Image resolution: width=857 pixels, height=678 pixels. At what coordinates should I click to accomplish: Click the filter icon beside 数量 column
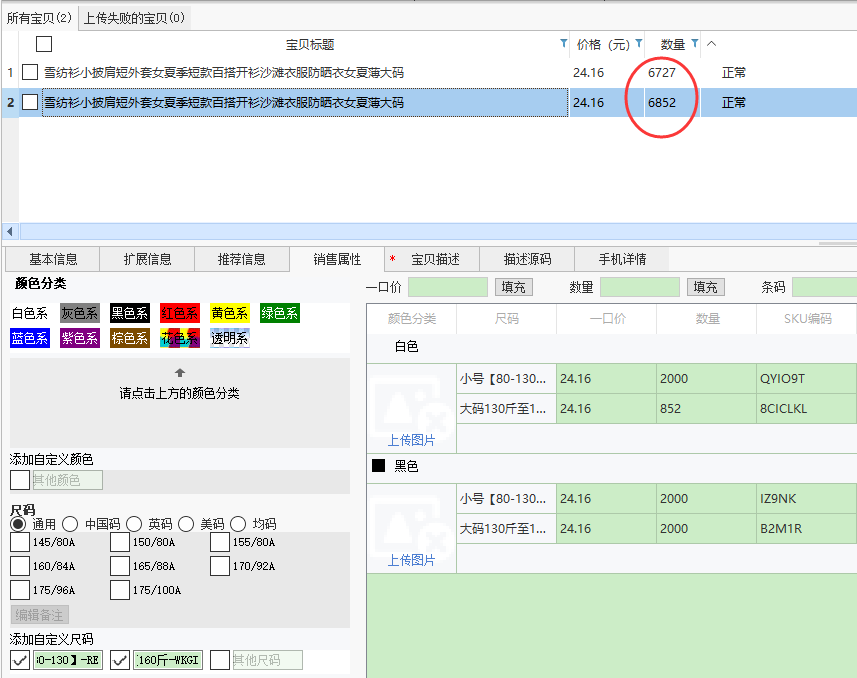click(694, 44)
